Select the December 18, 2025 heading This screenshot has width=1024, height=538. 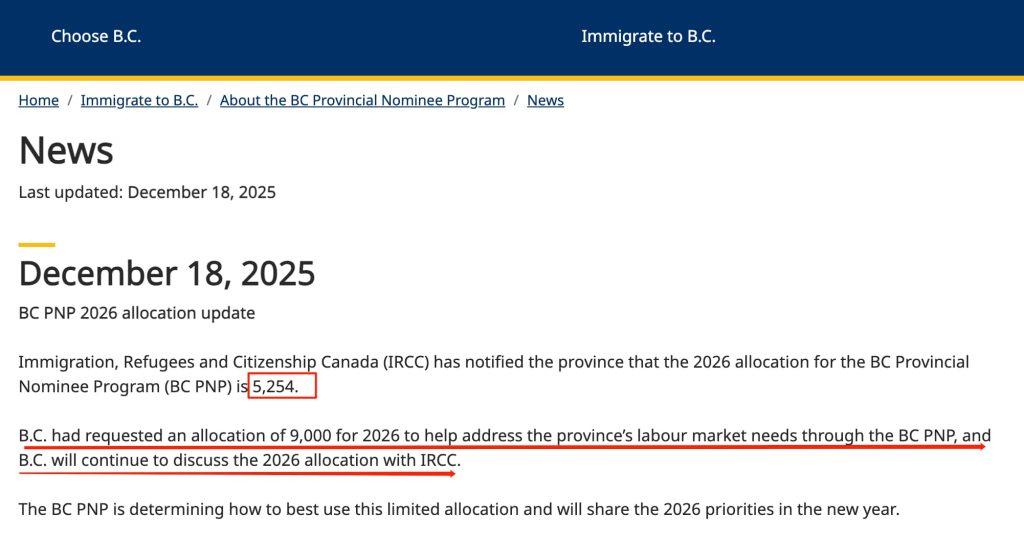[x=167, y=273]
